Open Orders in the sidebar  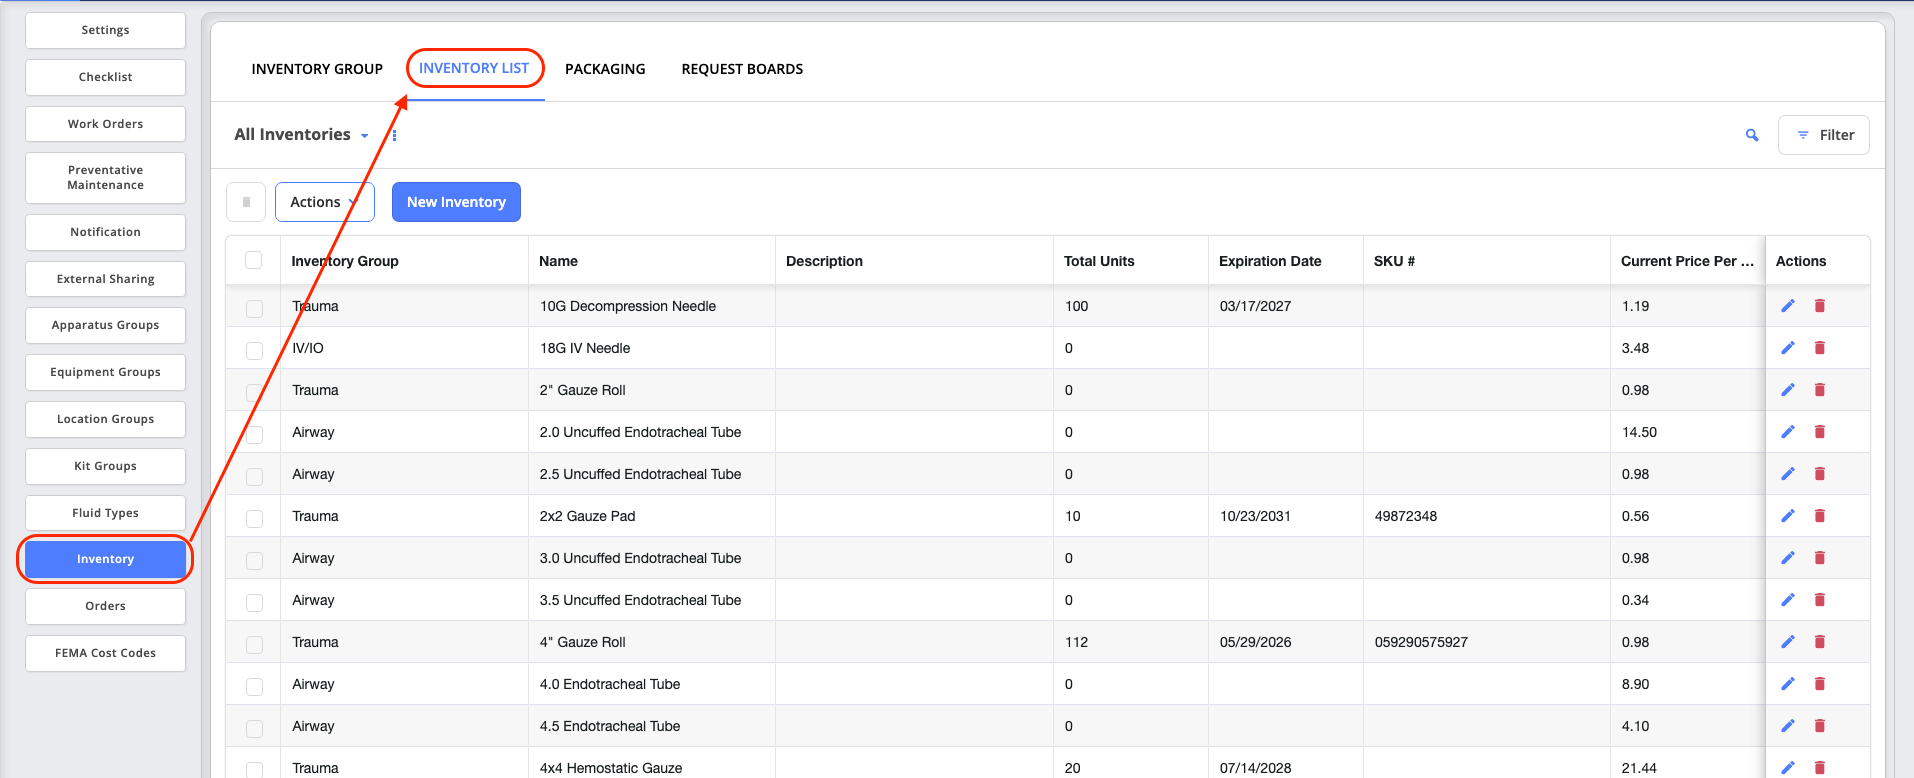pyautogui.click(x=105, y=606)
